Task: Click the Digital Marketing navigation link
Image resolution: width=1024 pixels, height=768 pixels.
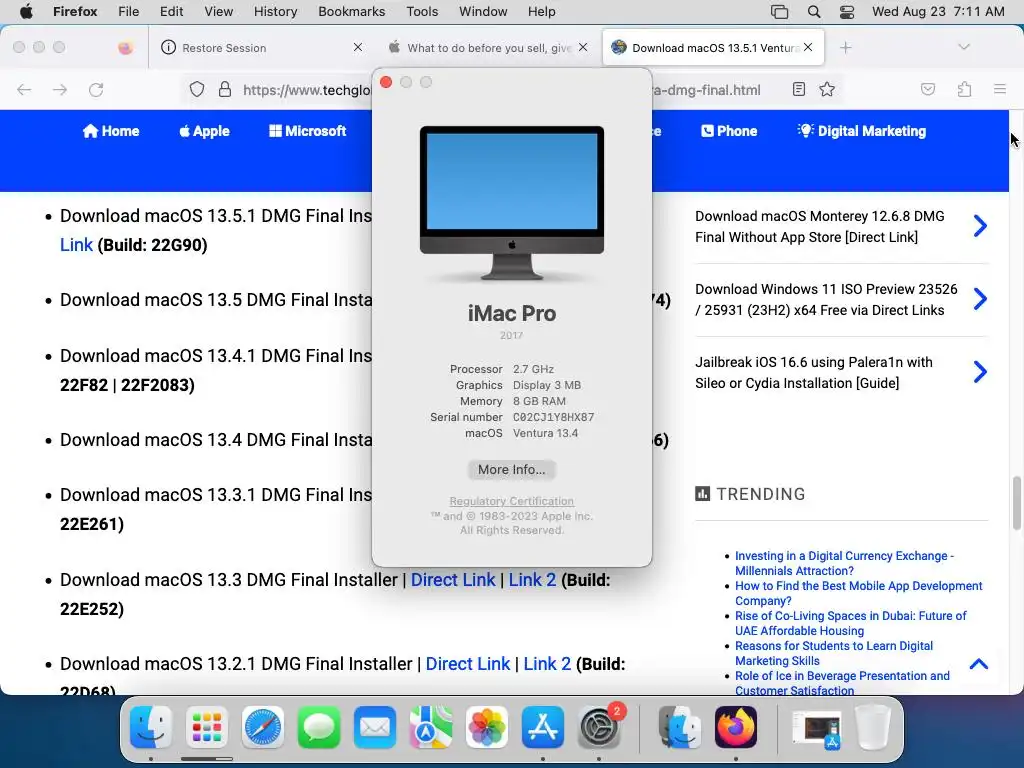Action: click(861, 131)
